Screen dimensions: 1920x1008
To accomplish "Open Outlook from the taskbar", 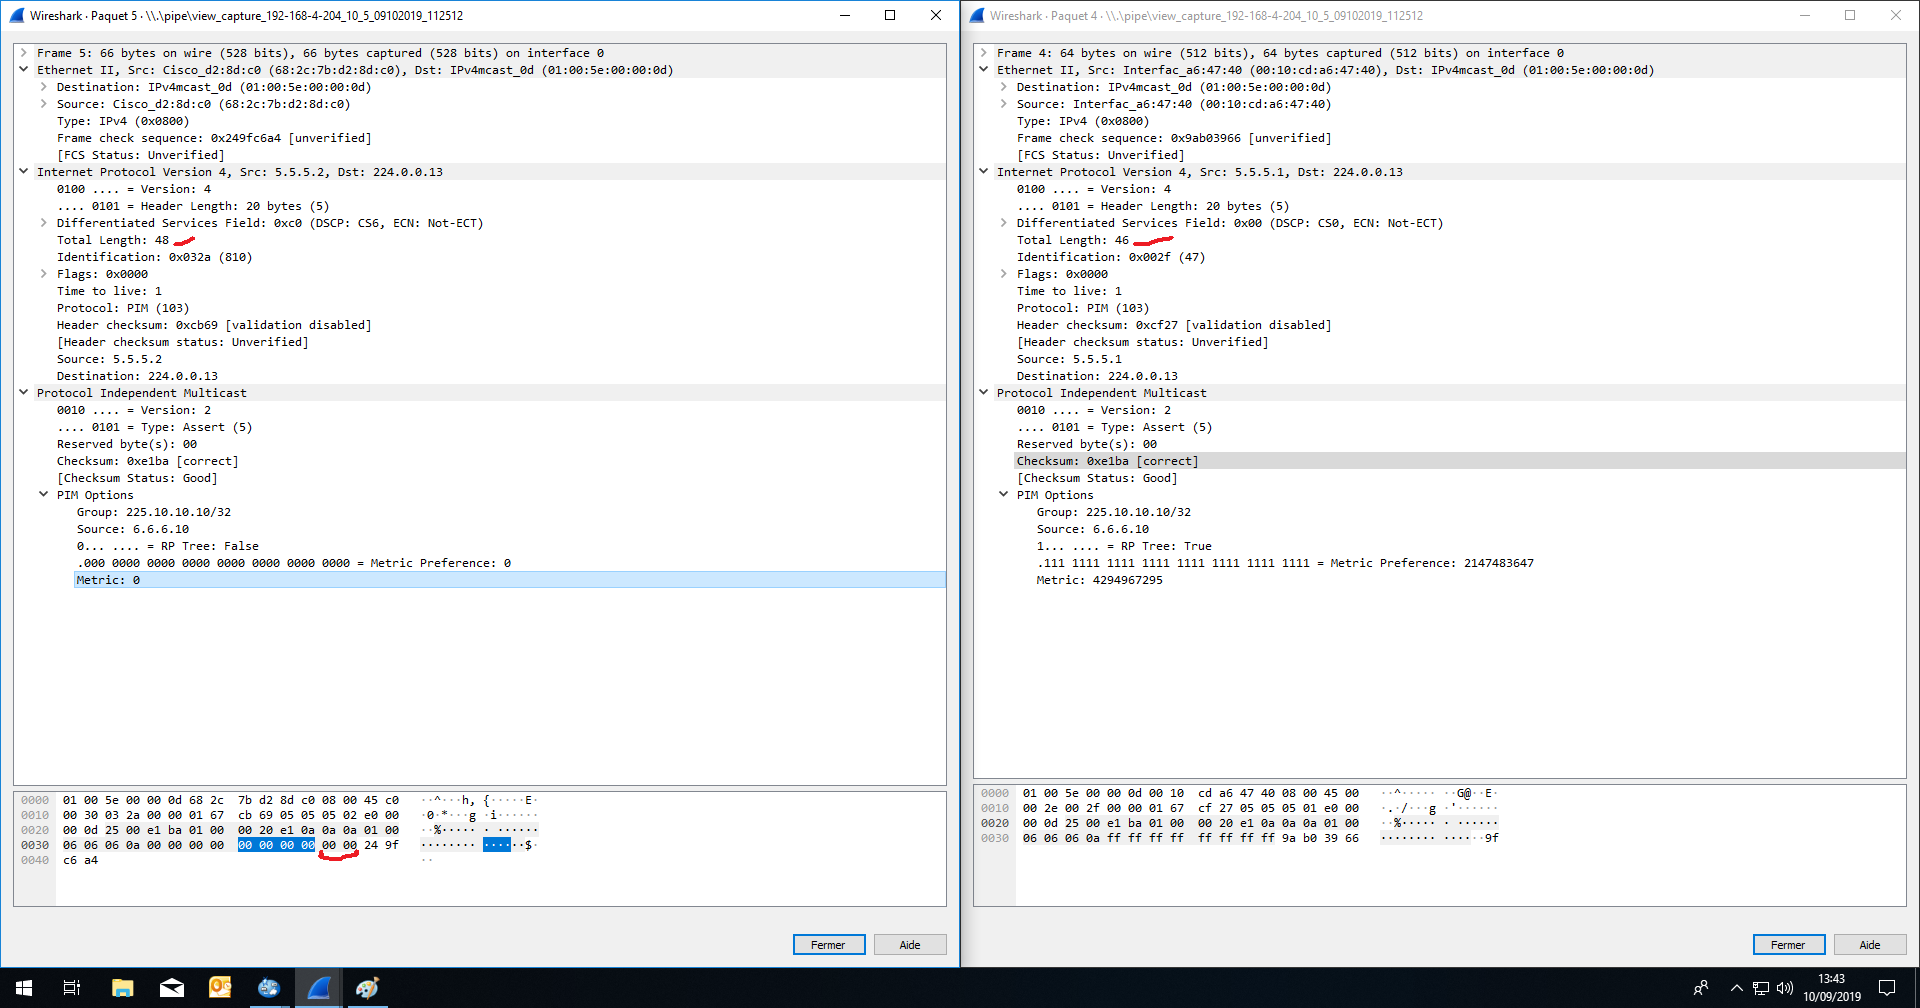I will point(220,988).
